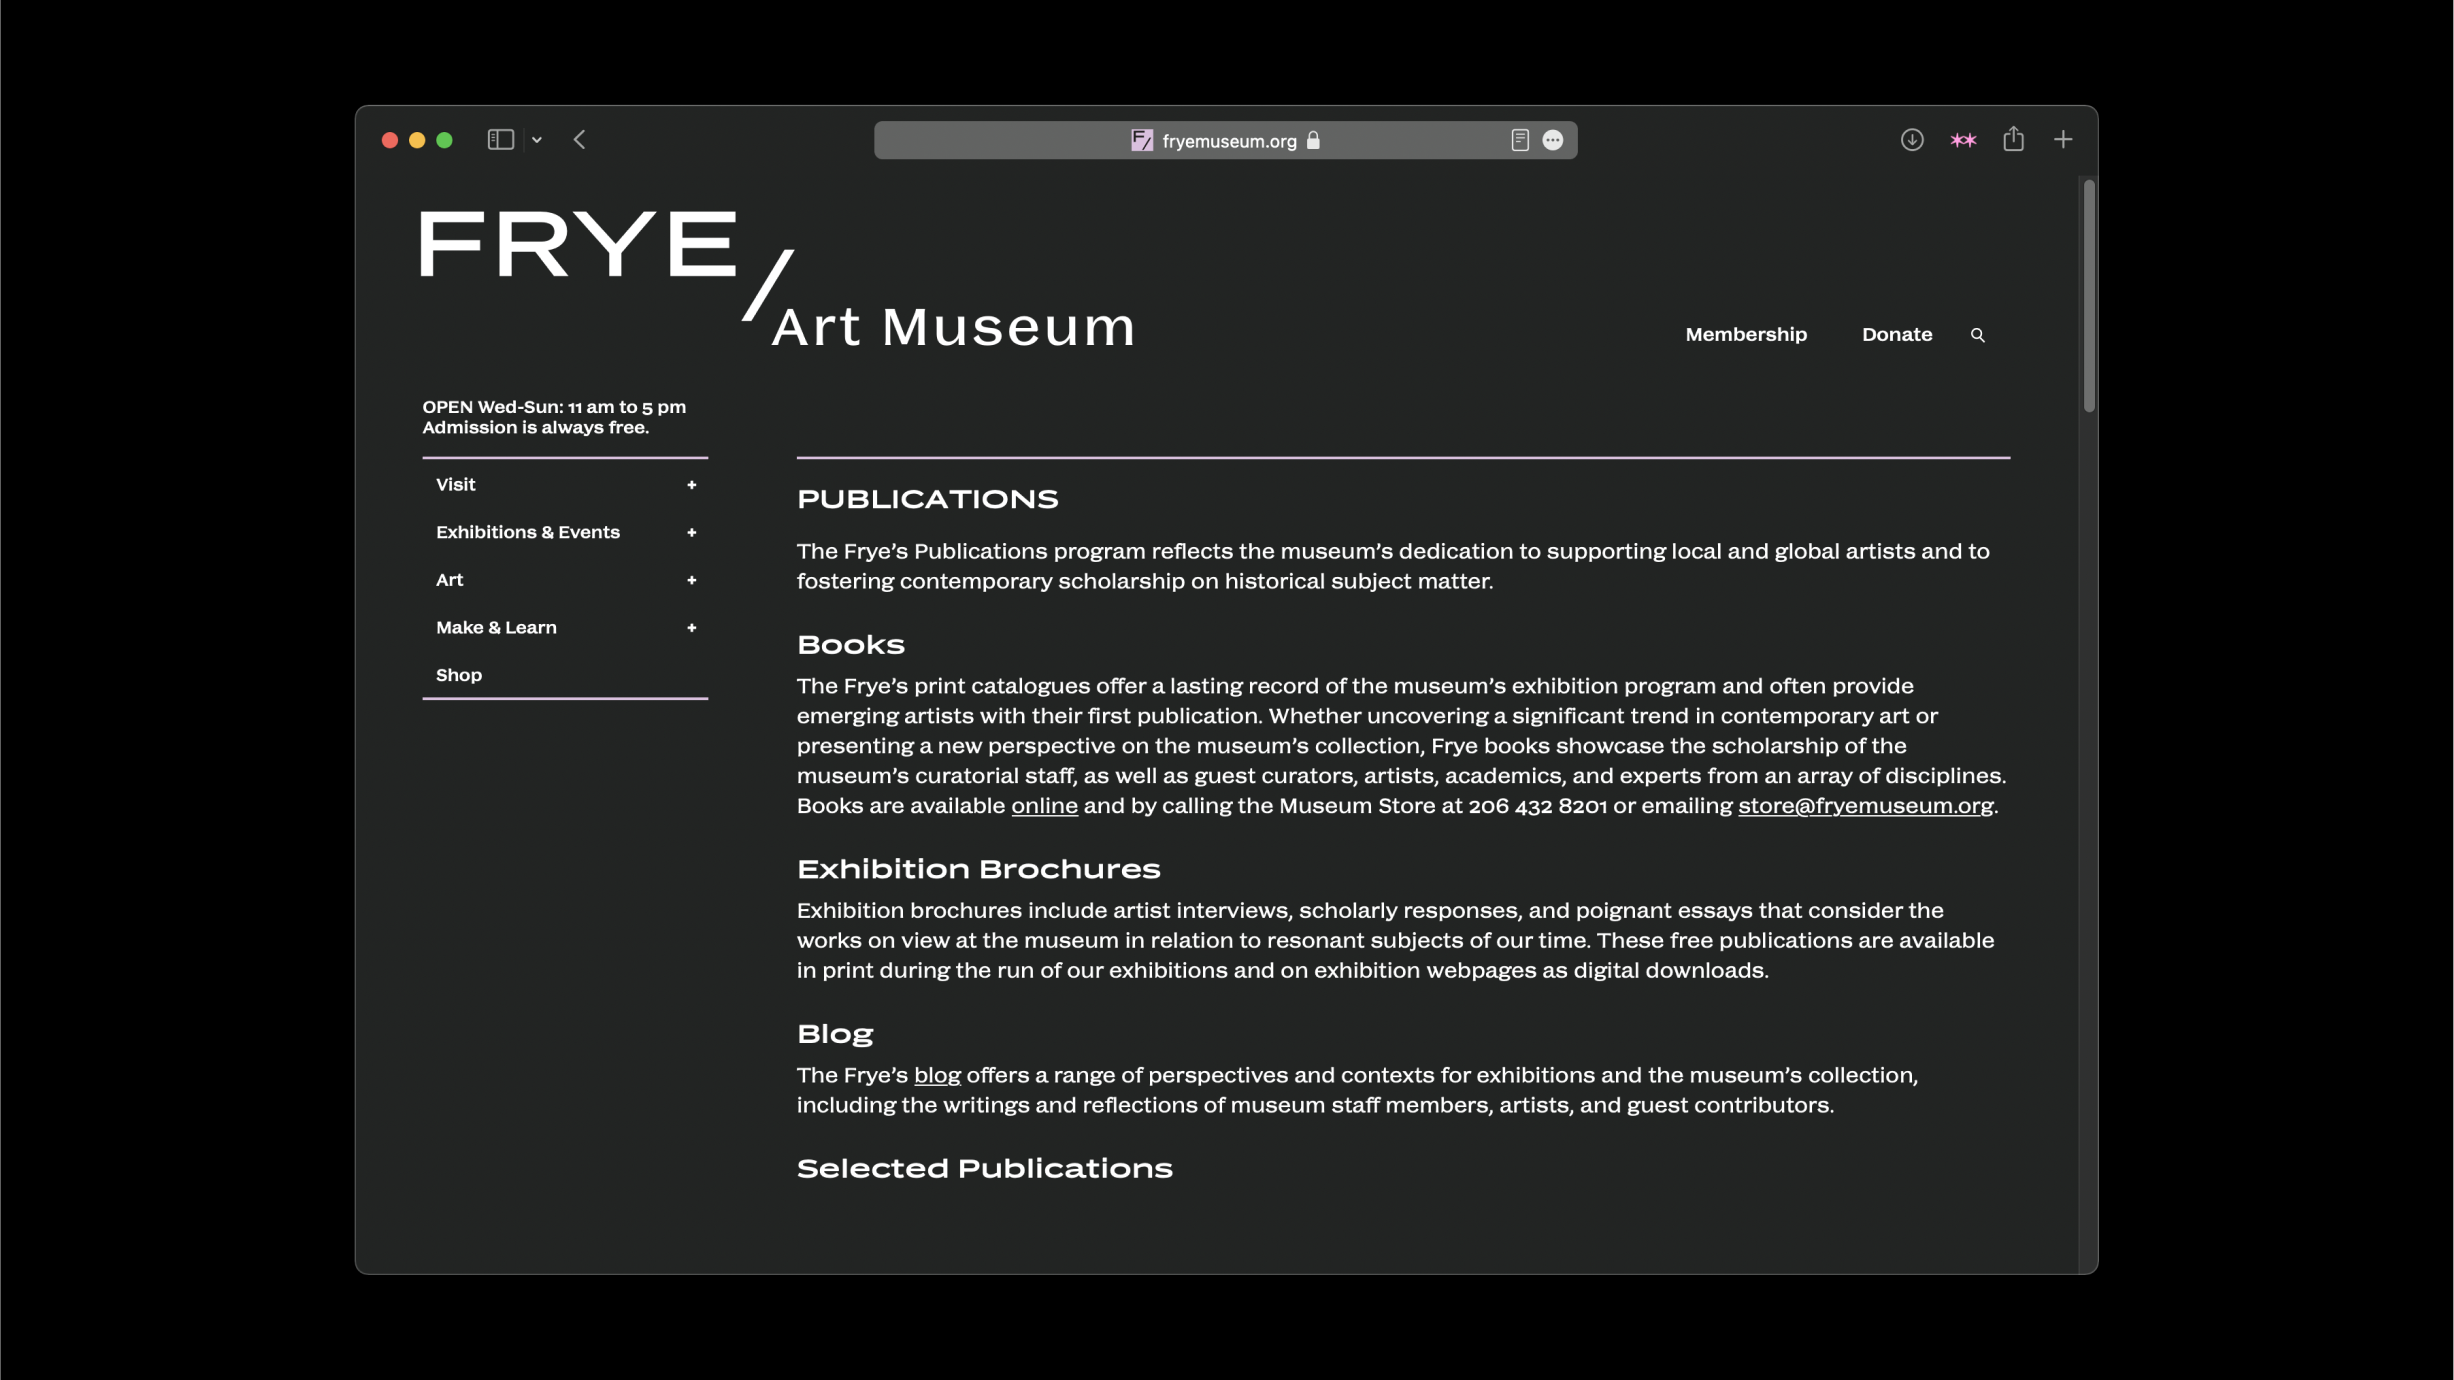Click the fryemuseum.org address field
Viewport: 2454px width, 1380px height.
[x=1228, y=141]
